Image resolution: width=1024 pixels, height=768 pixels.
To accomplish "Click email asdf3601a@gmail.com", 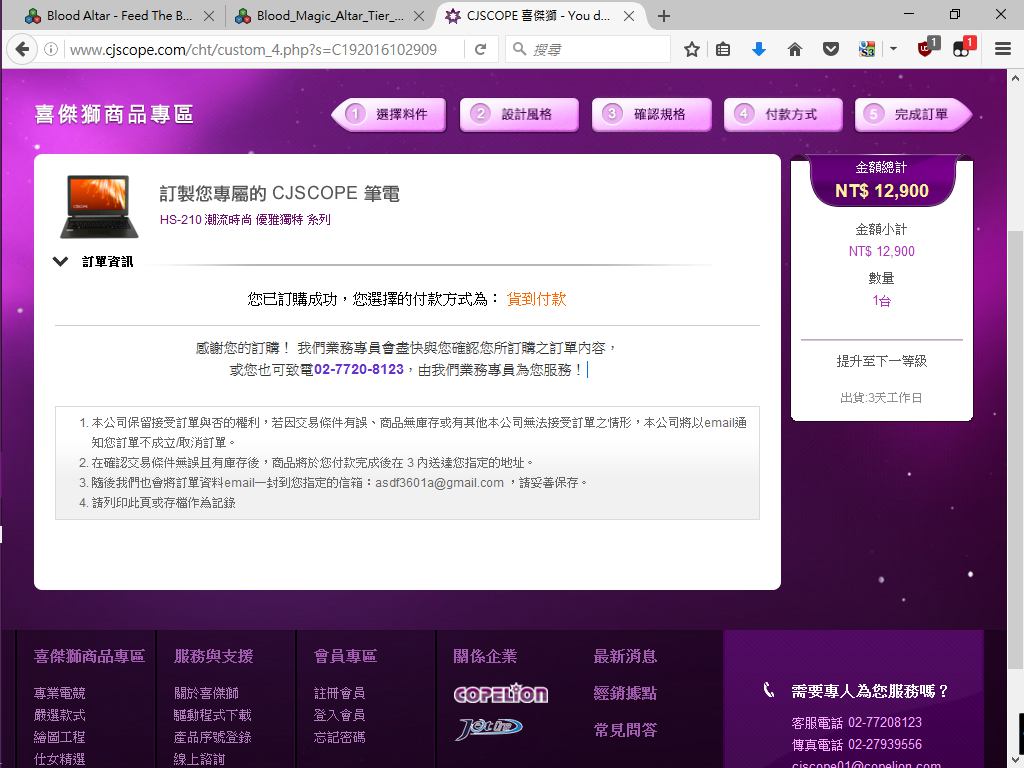I will coord(440,483).
